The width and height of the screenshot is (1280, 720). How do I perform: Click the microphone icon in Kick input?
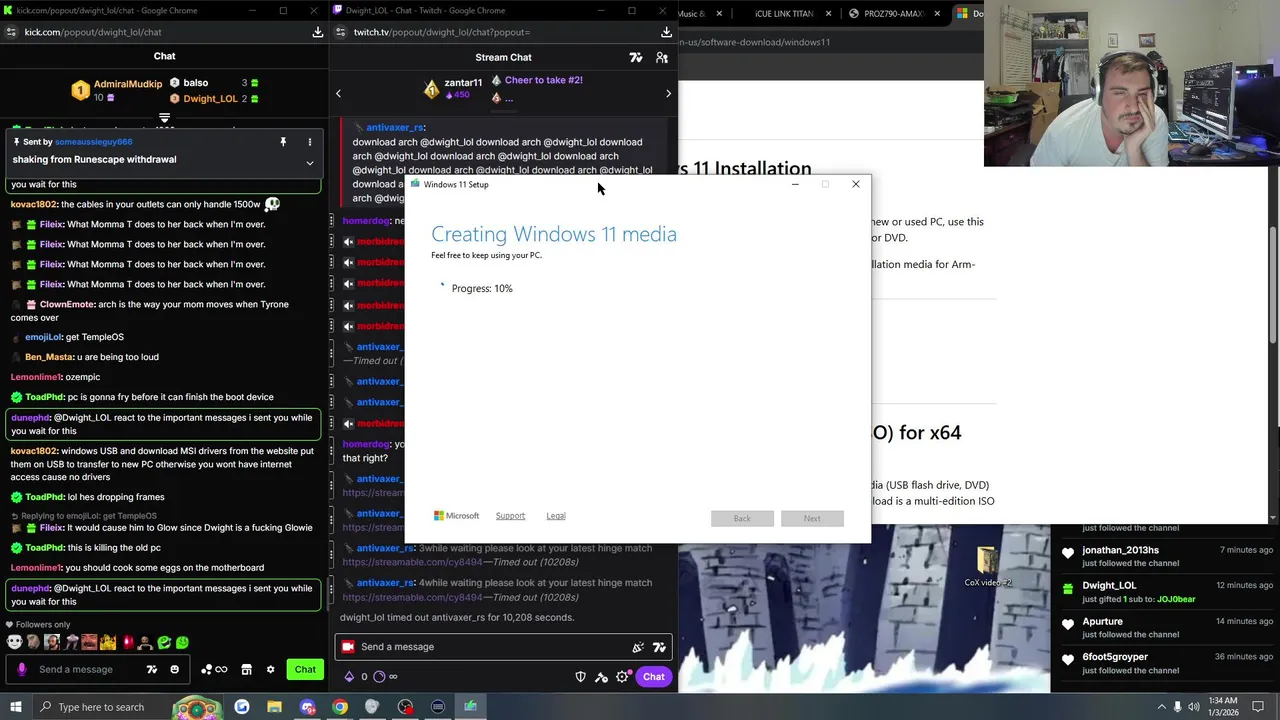(21, 669)
